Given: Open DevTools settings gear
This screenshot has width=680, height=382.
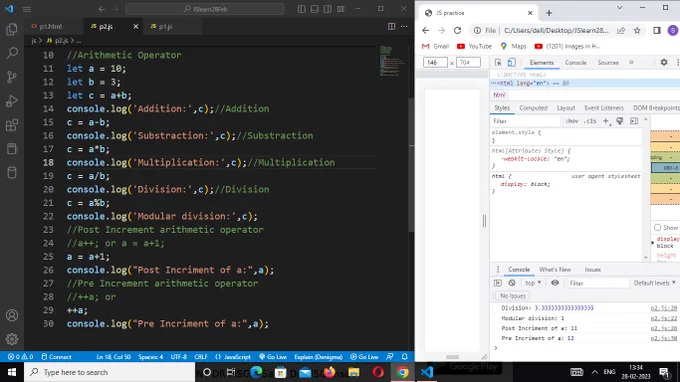Looking at the screenshot, I should coord(664,62).
